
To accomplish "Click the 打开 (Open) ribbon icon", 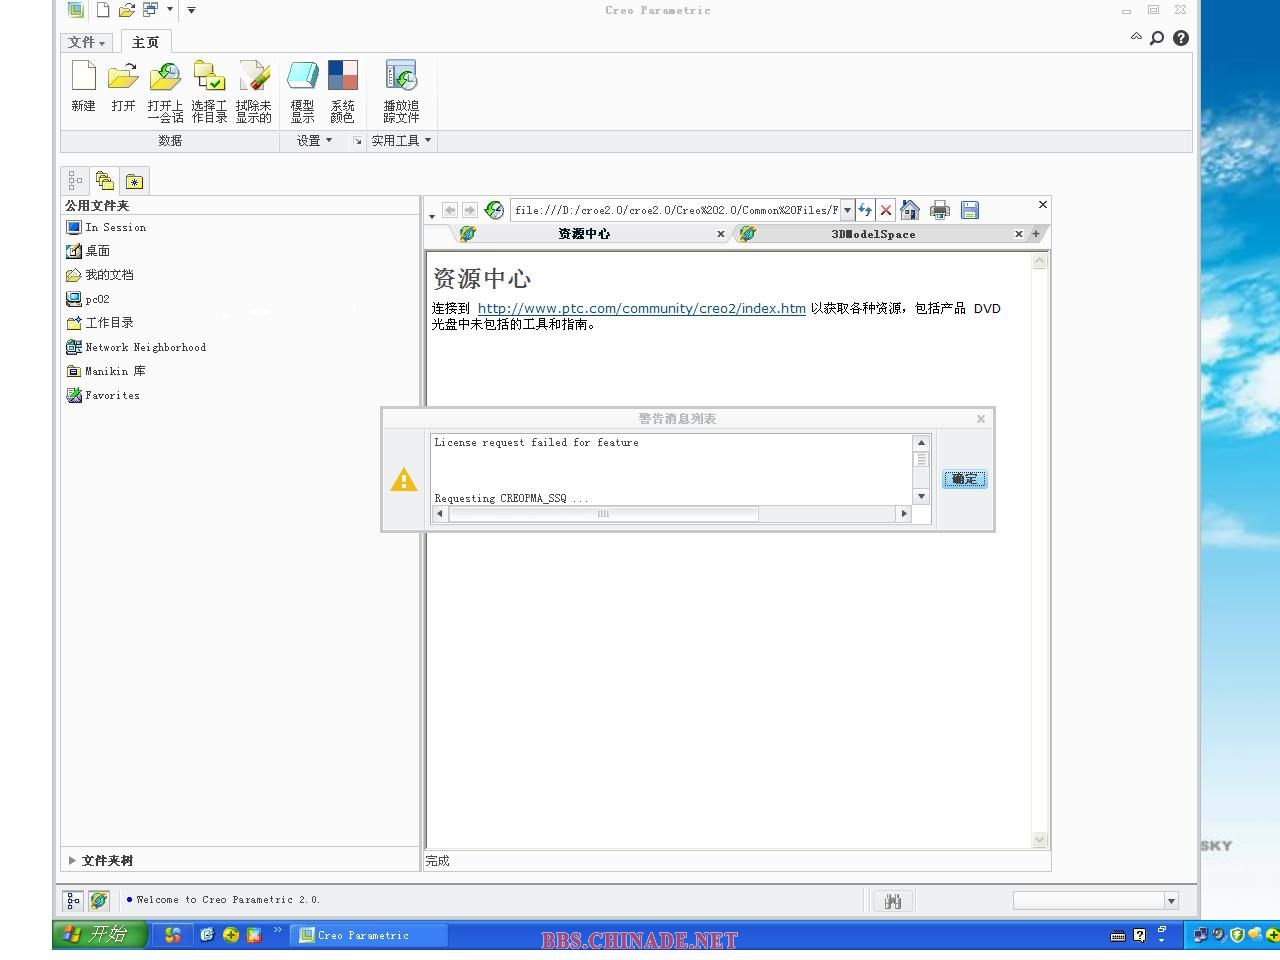I will click(x=123, y=88).
